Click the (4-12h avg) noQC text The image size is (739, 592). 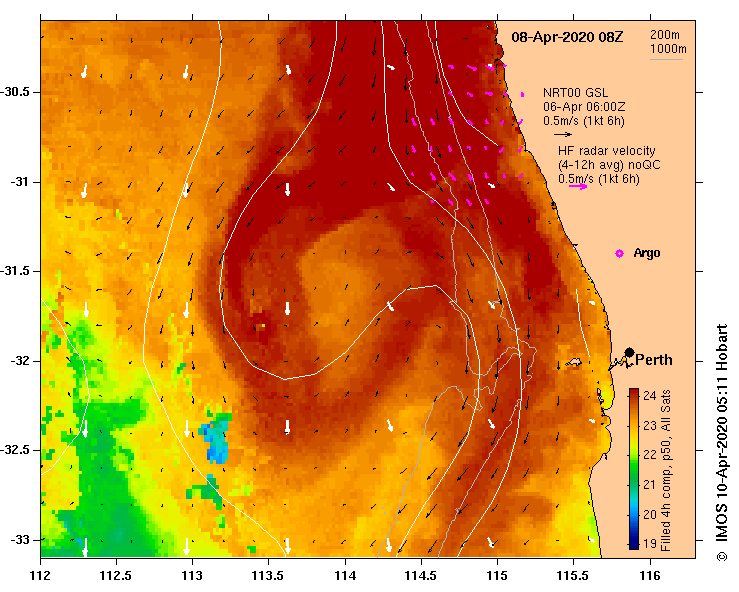609,165
